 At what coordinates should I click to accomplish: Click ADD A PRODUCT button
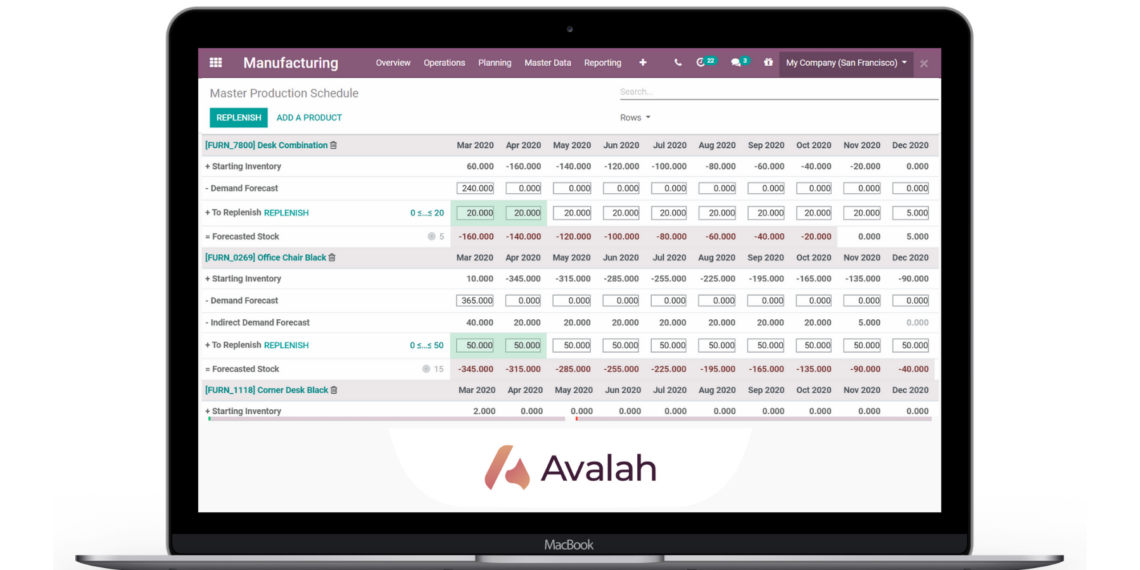309,118
